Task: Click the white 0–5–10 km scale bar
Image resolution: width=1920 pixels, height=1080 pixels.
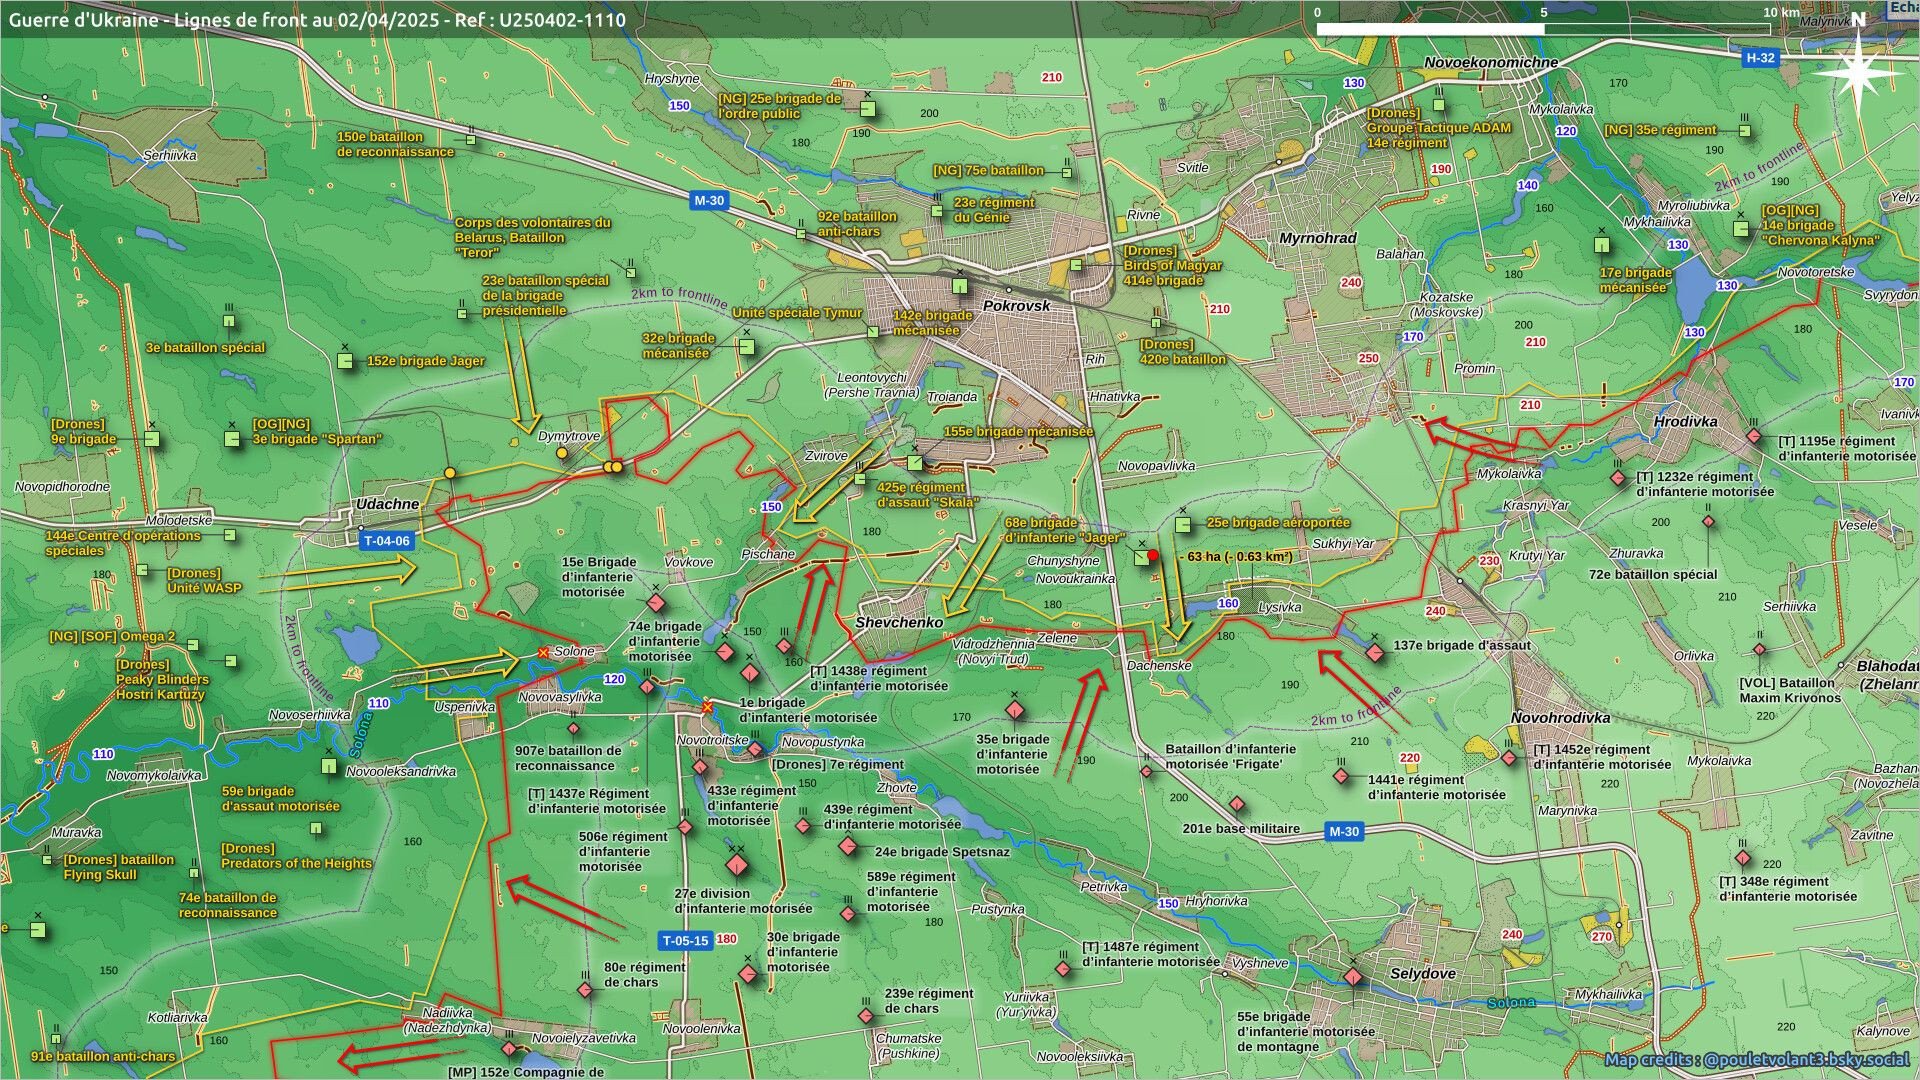Action: click(x=1544, y=29)
